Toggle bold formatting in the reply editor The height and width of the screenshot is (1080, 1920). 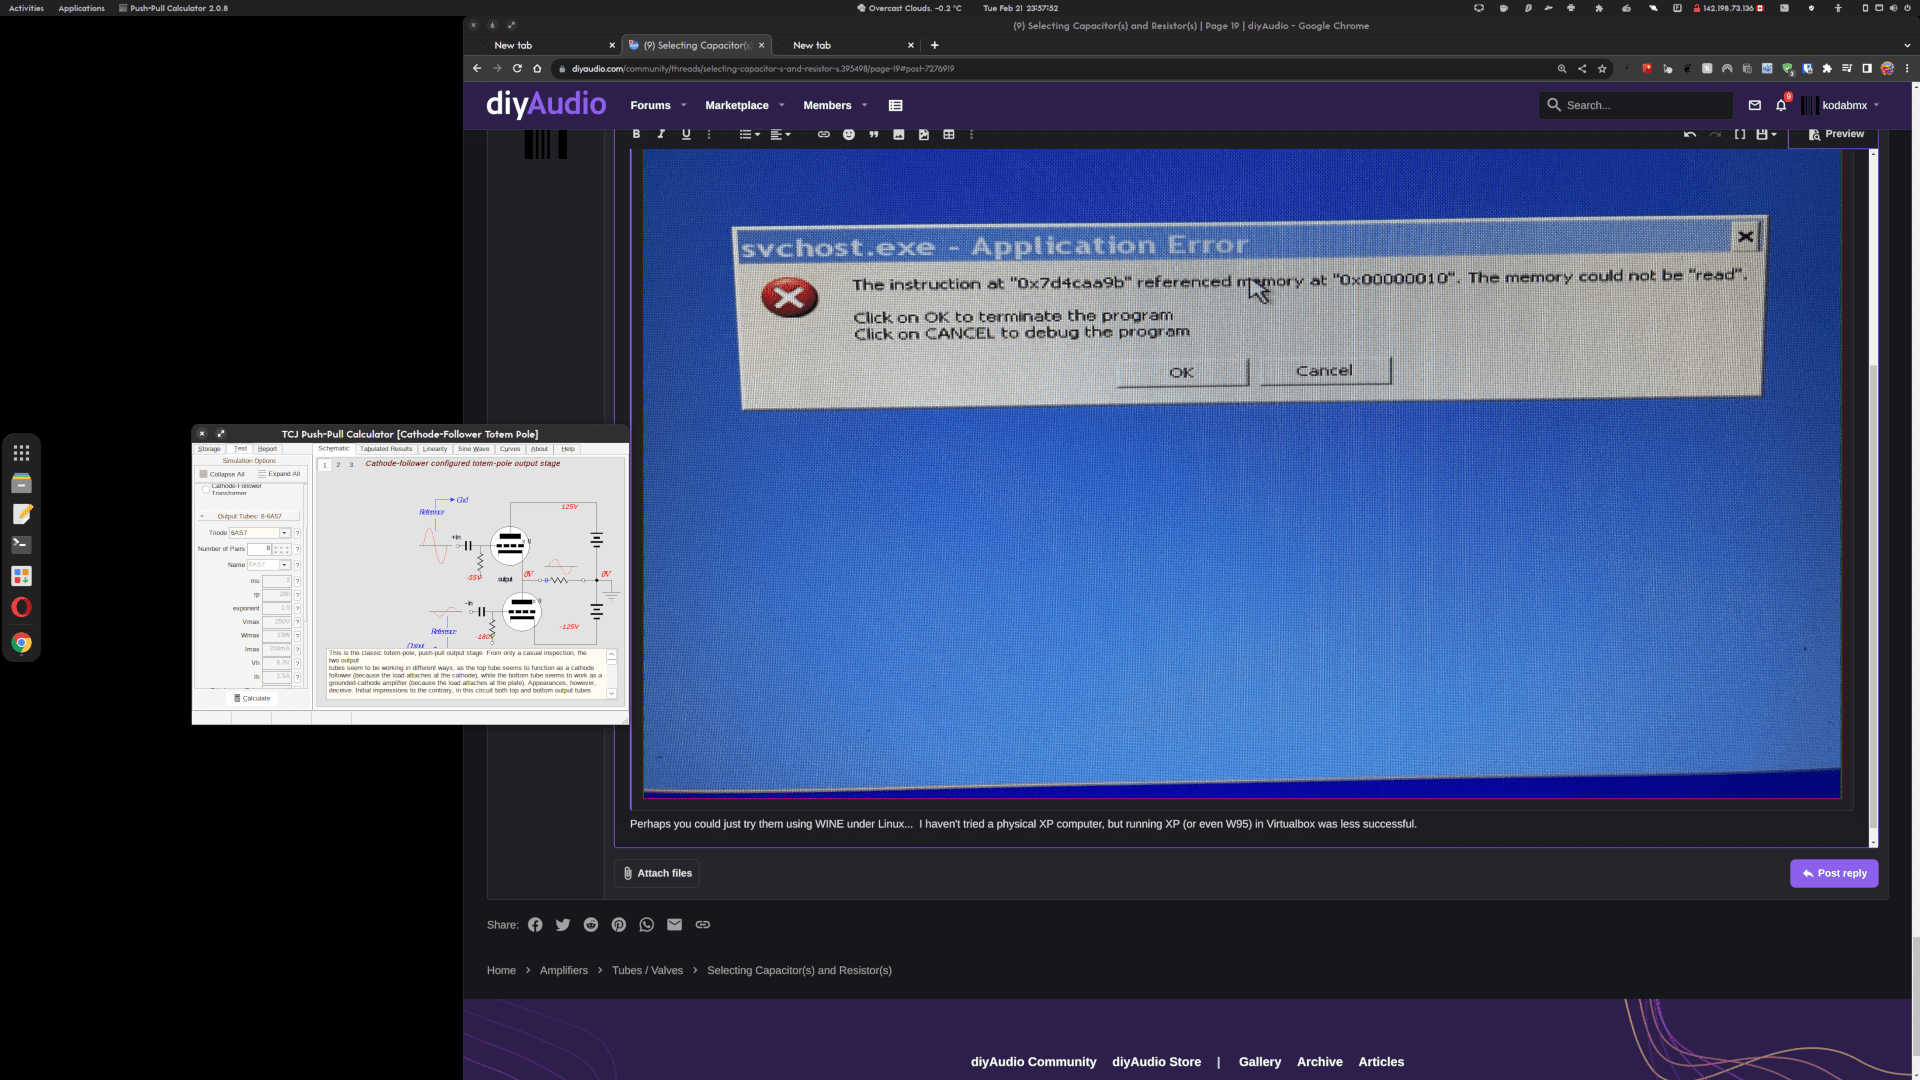[636, 134]
